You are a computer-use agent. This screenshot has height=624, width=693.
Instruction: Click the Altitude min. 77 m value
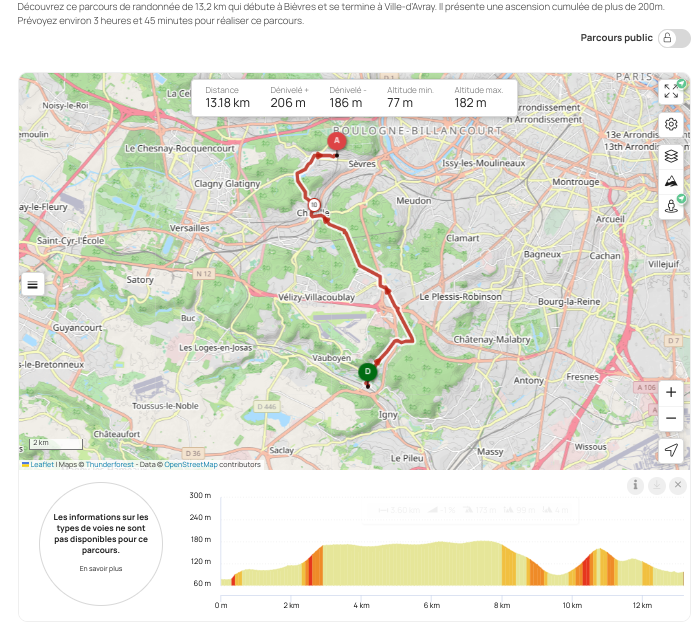pos(400,103)
